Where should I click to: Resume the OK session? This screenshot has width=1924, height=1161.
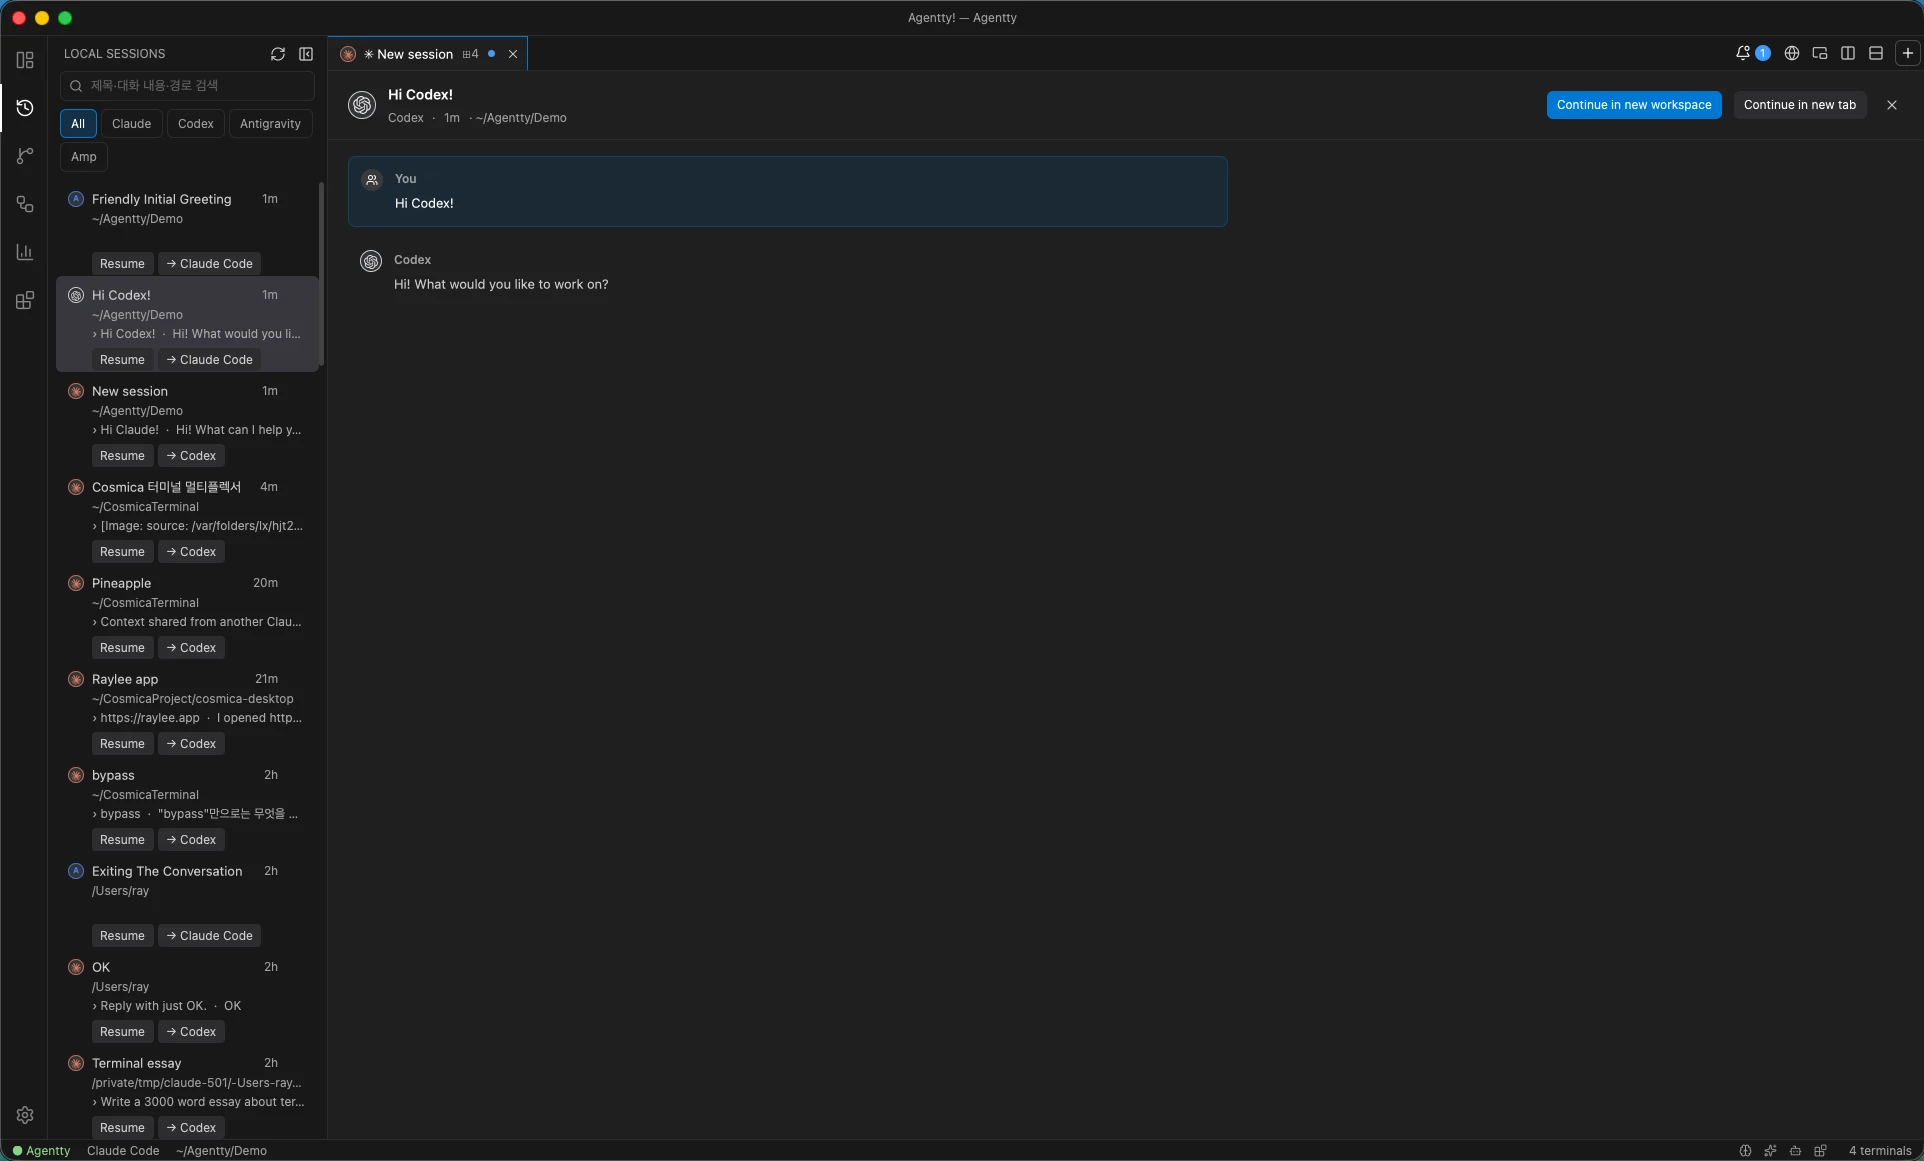(x=122, y=1032)
